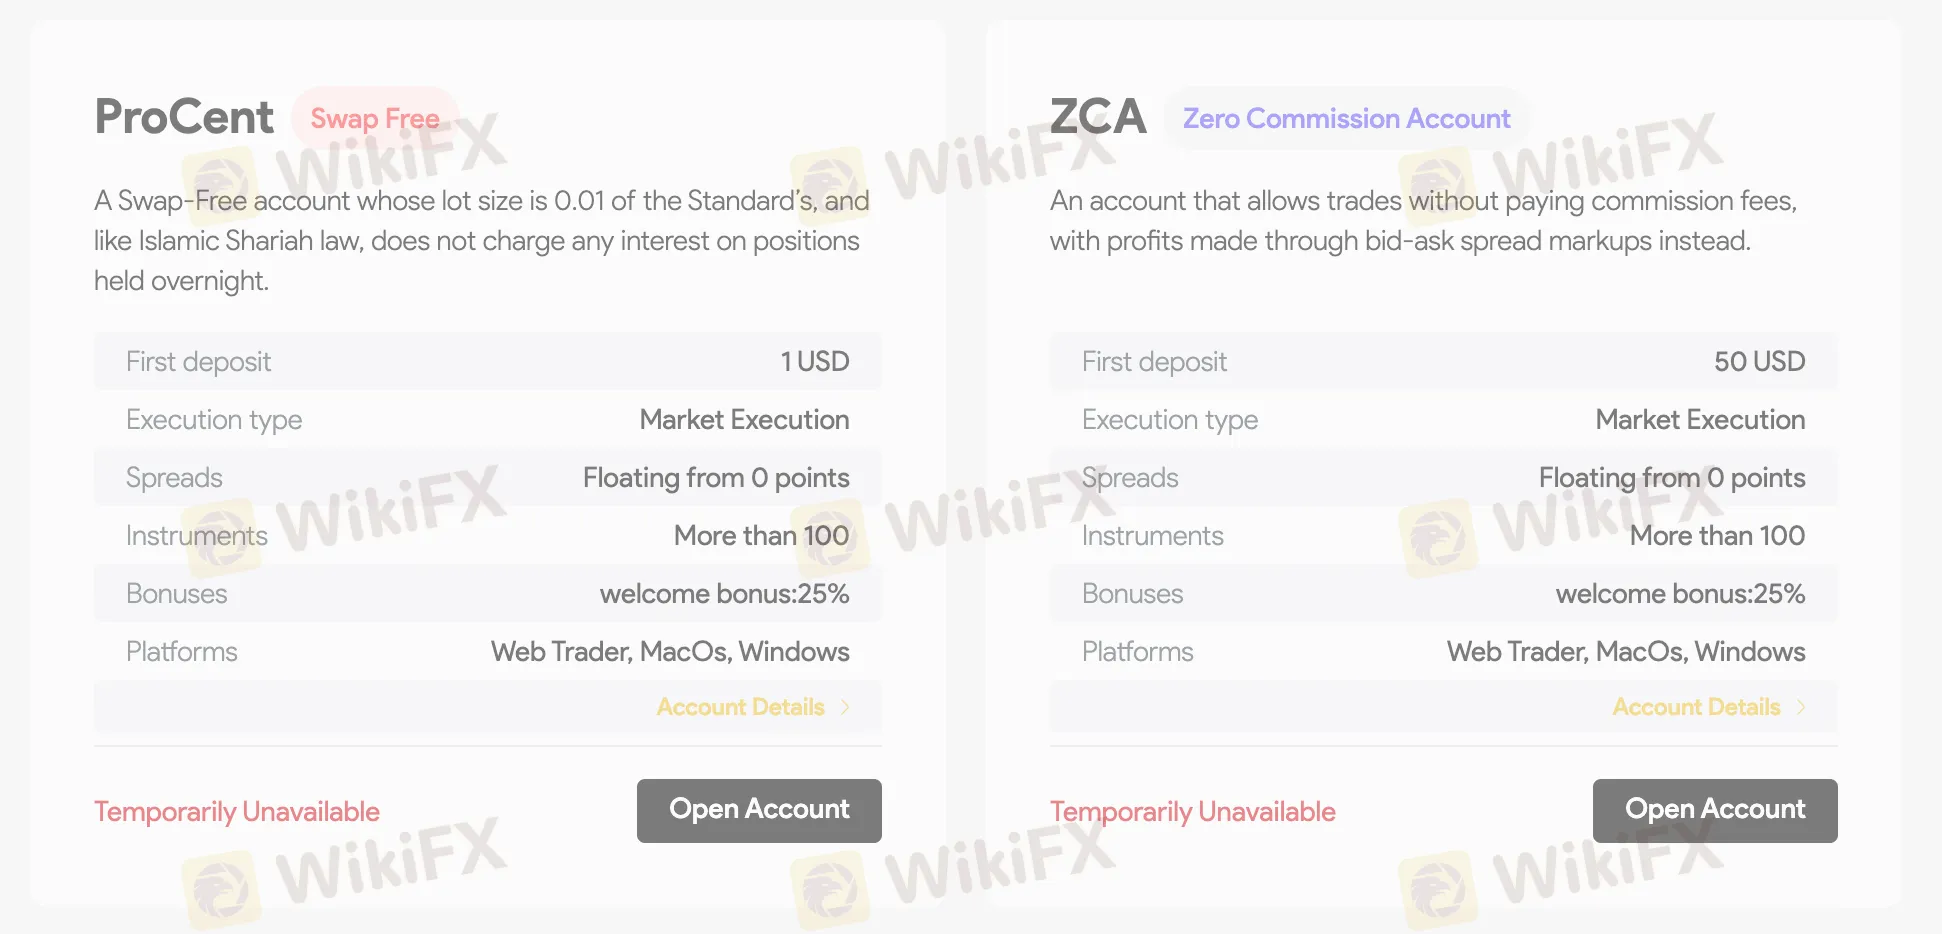Click the ProCent First deposit 1 USD value

[x=814, y=361]
